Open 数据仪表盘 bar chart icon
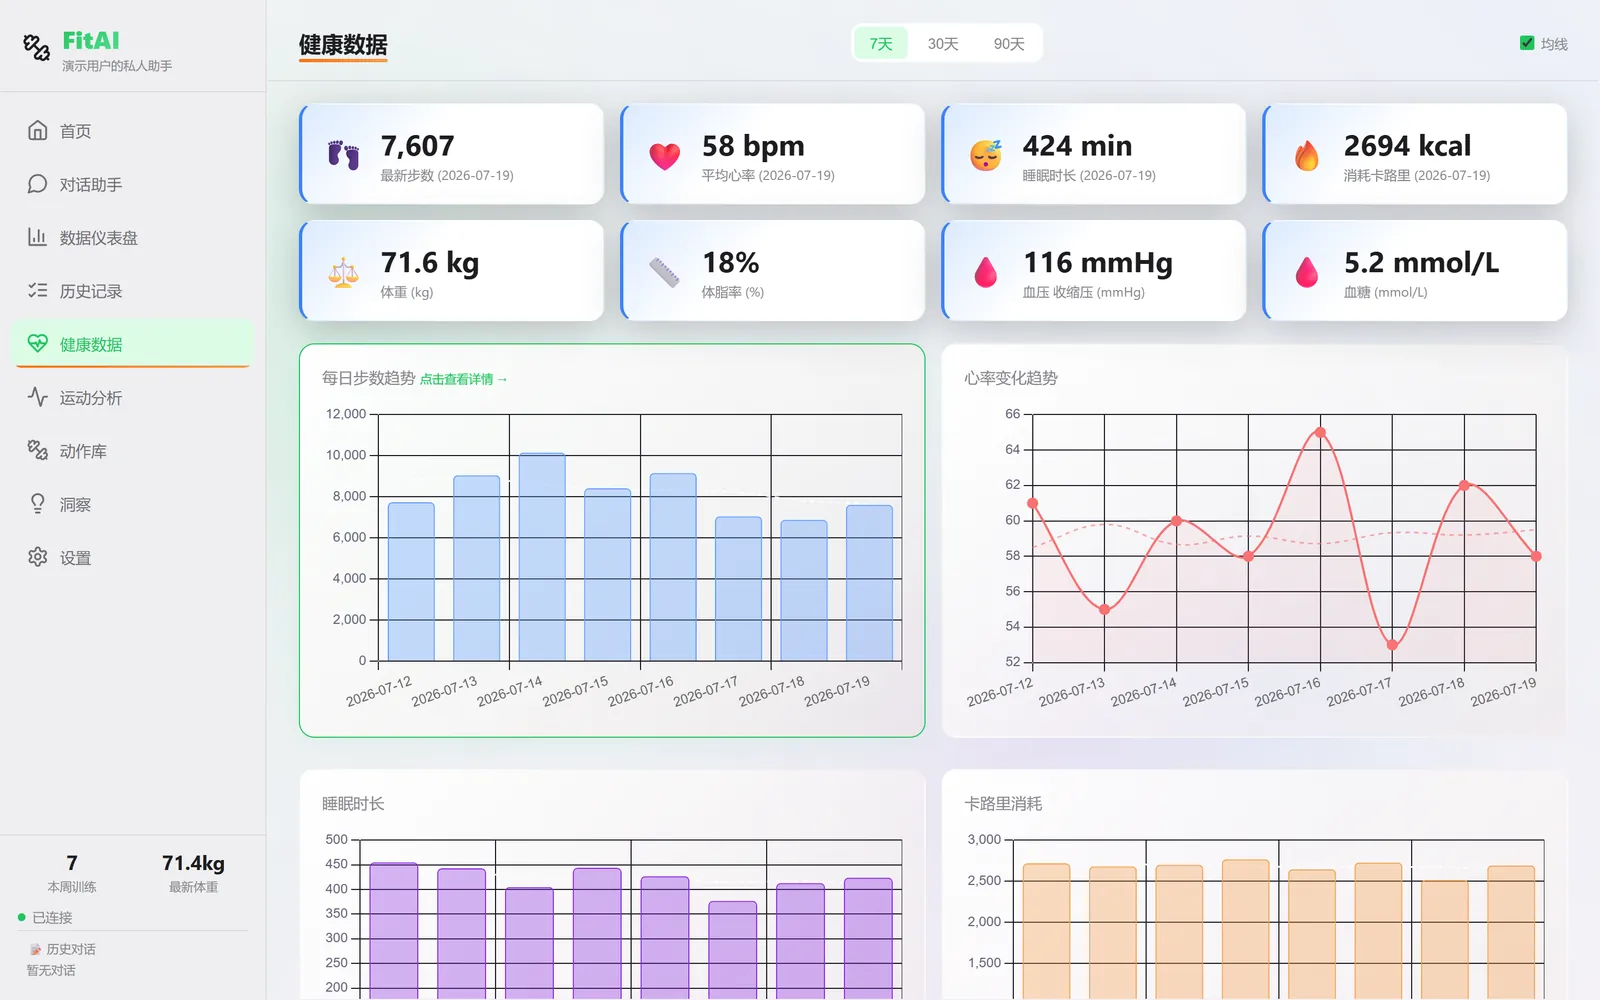The width and height of the screenshot is (1600, 1000). pyautogui.click(x=38, y=237)
